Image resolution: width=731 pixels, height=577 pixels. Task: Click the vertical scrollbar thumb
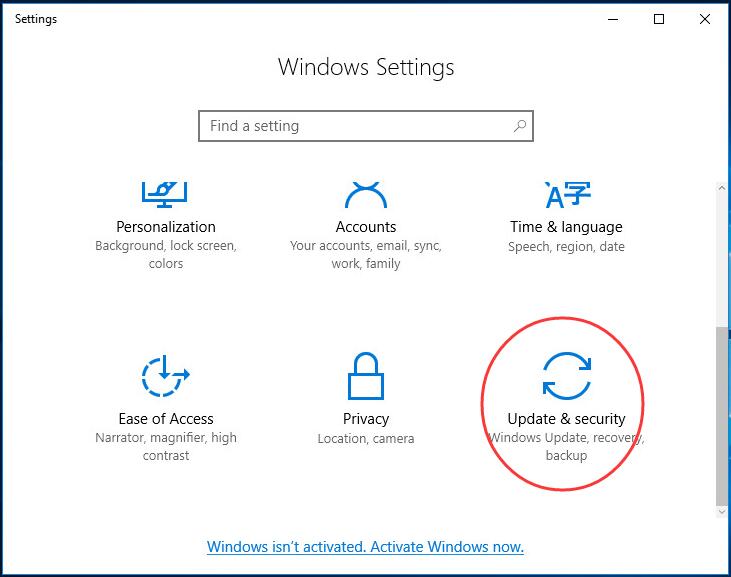tap(722, 416)
